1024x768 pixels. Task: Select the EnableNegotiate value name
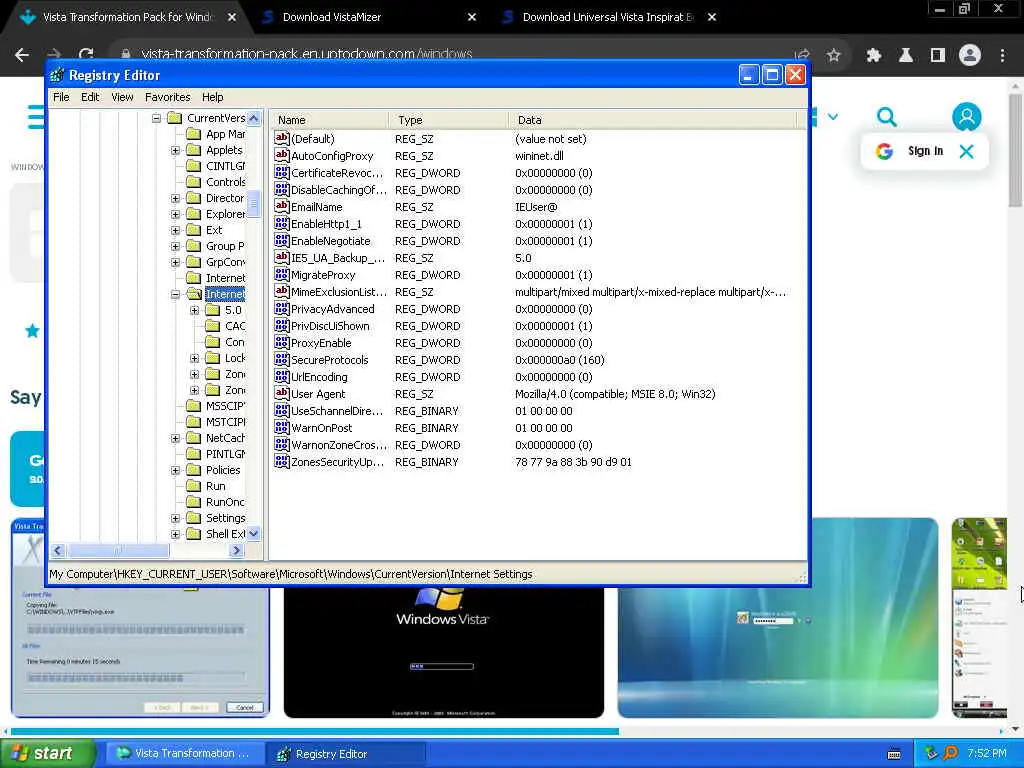click(x=330, y=241)
